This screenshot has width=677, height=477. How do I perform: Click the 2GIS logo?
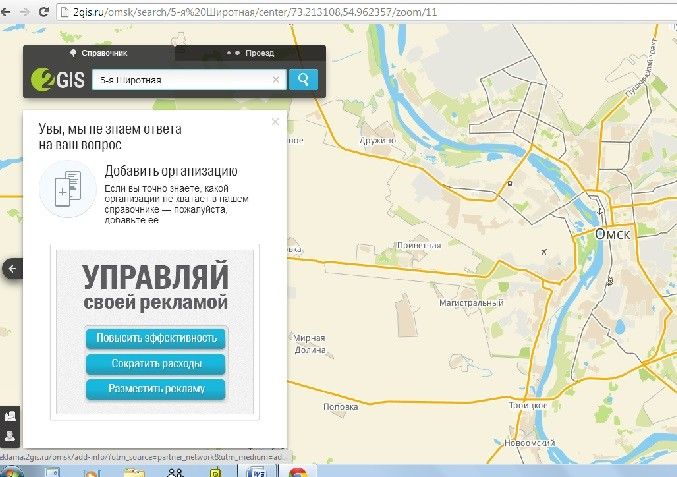[x=57, y=80]
